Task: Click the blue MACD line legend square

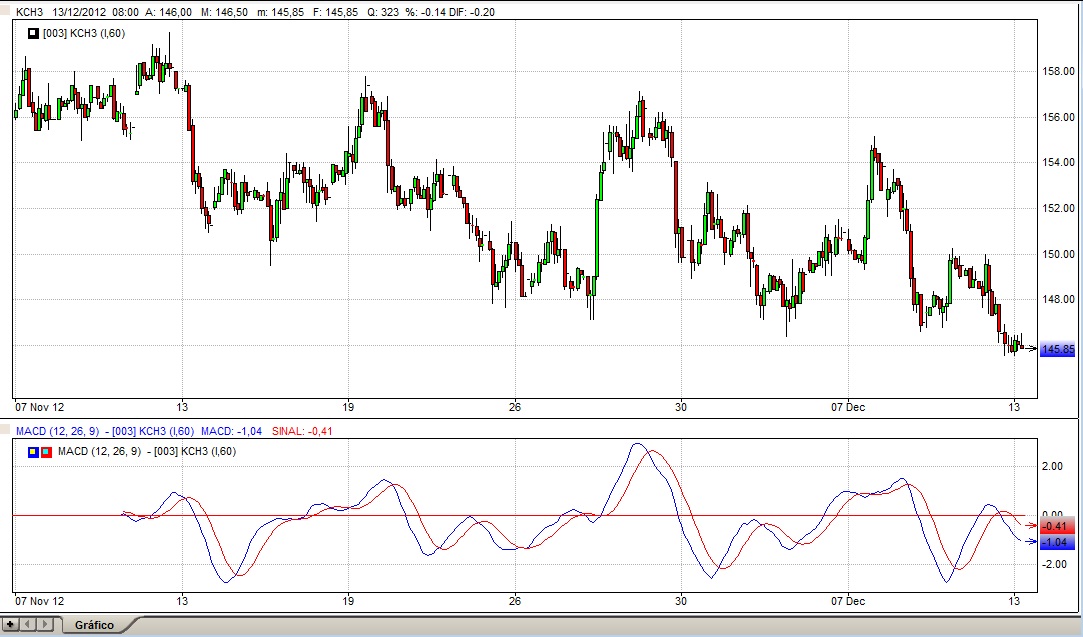Action: 34,452
